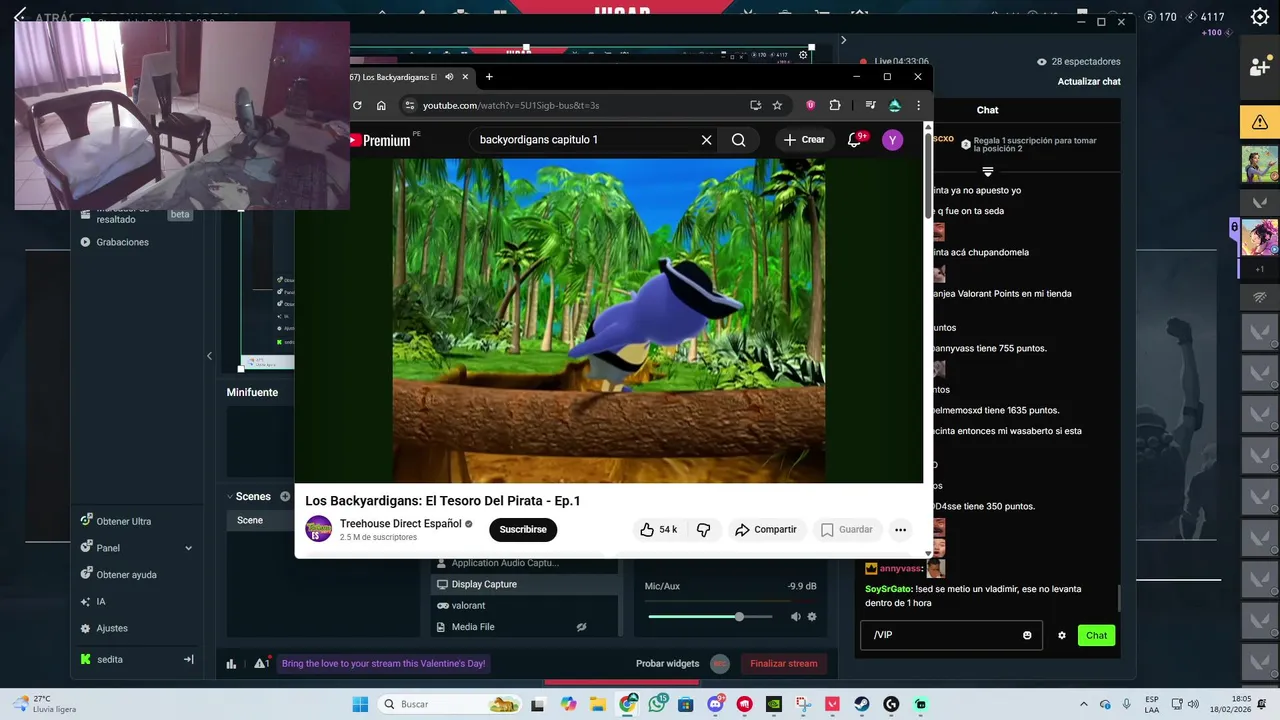Select the Display Capture source

click(525, 584)
